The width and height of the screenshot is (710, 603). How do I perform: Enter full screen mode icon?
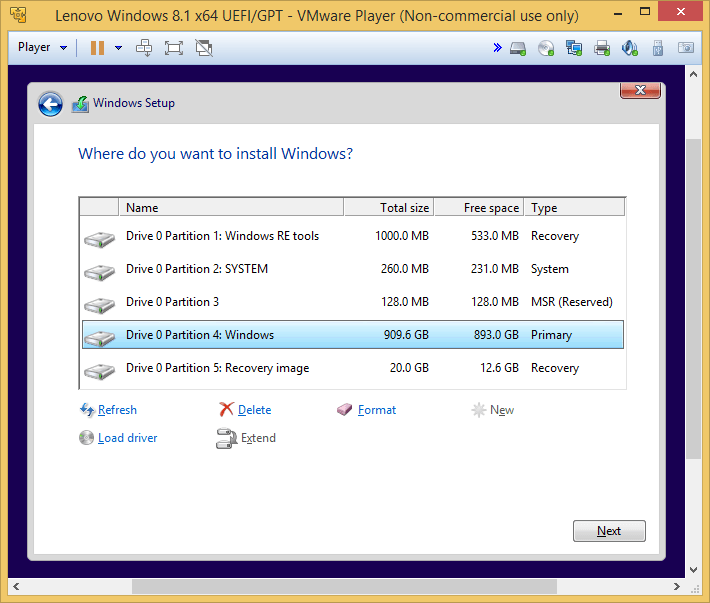tap(174, 48)
